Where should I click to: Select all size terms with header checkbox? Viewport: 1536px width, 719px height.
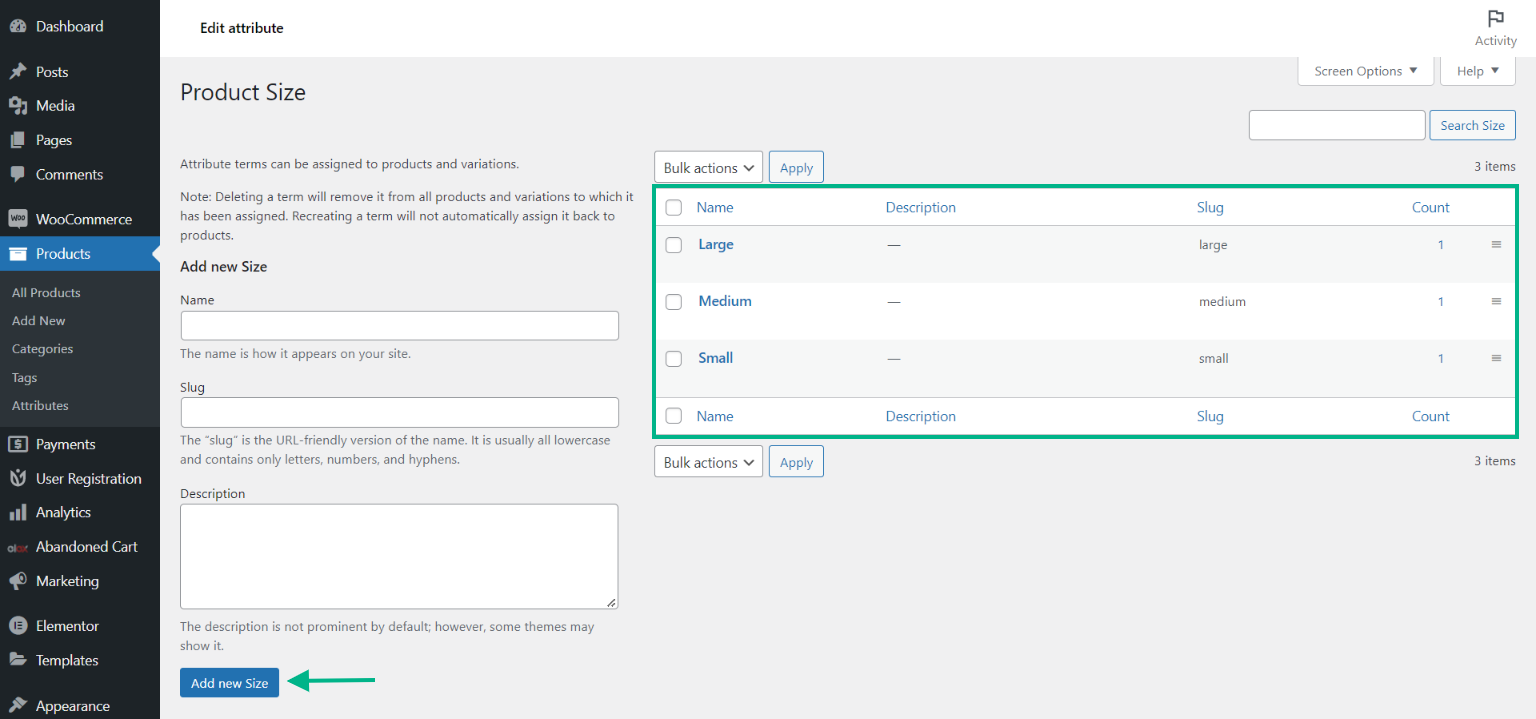[x=673, y=207]
